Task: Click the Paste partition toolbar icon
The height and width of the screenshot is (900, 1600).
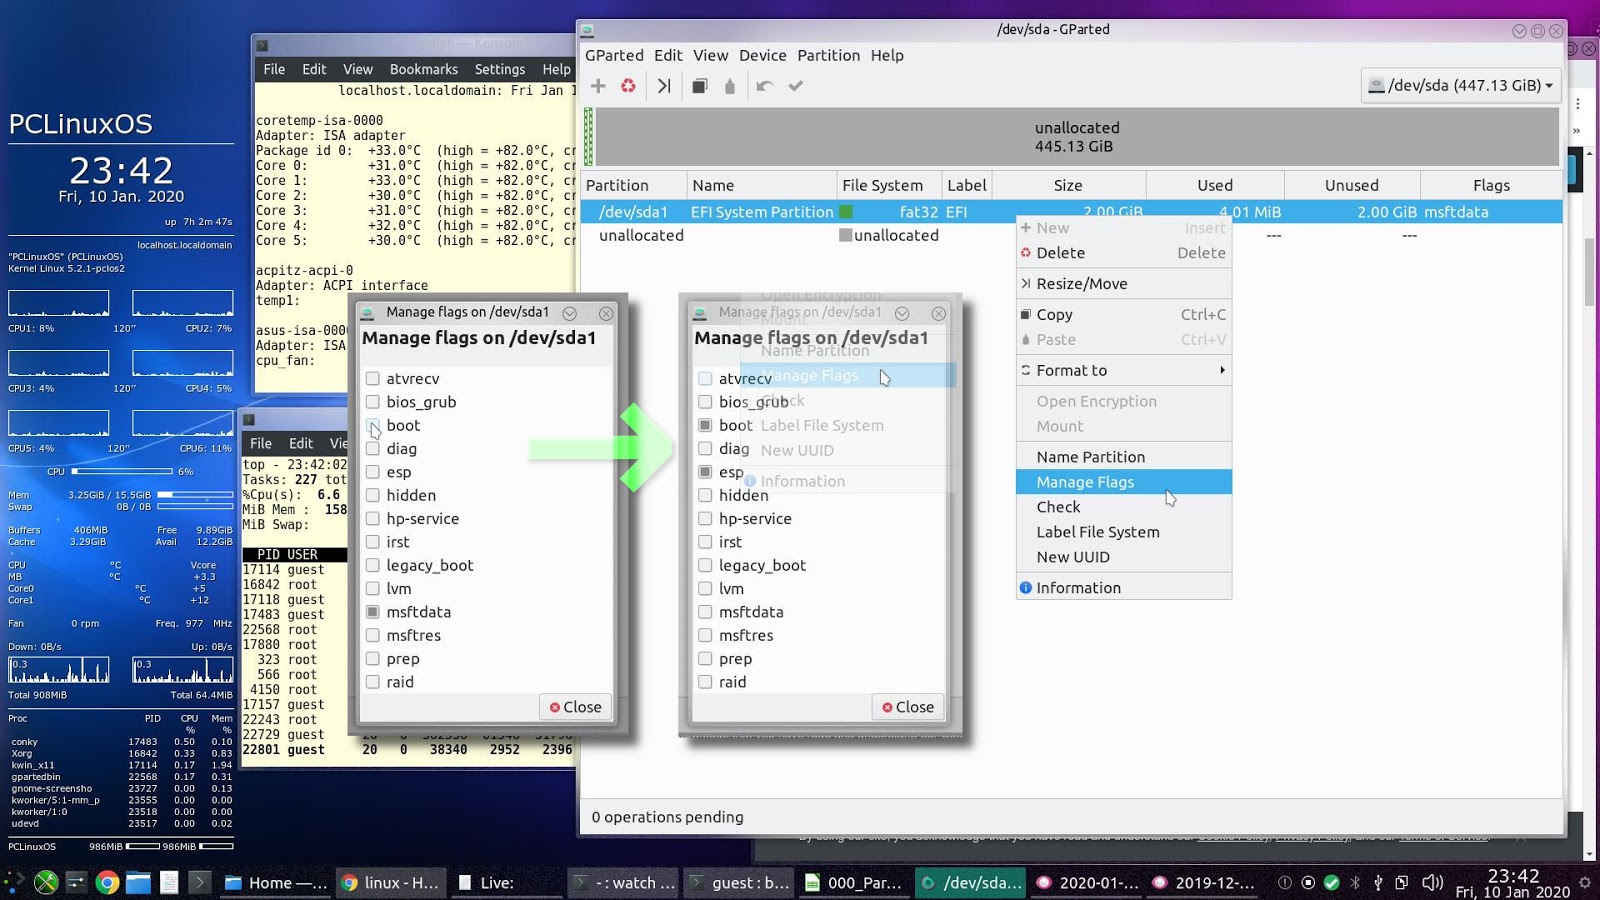Action: click(x=730, y=86)
